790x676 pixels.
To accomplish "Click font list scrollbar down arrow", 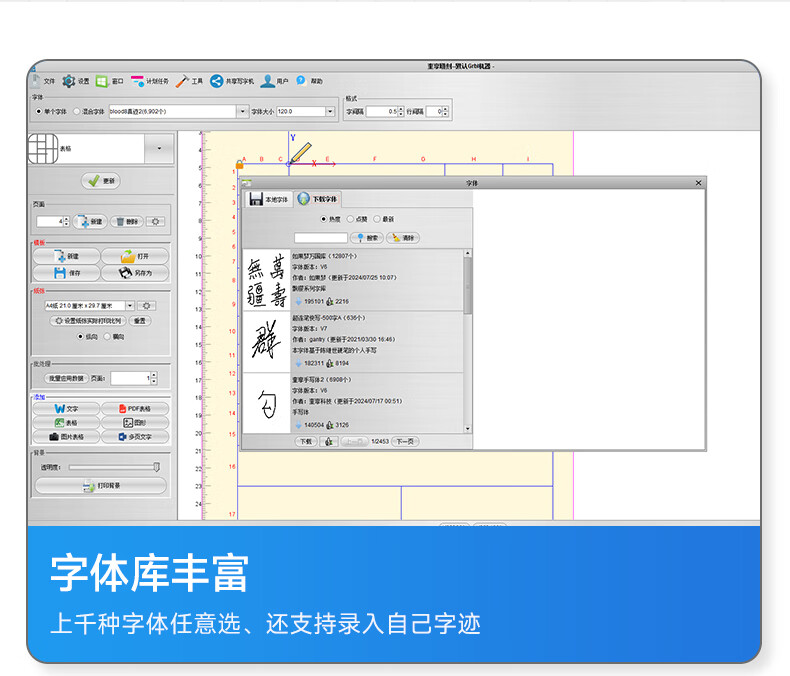I will point(468,429).
